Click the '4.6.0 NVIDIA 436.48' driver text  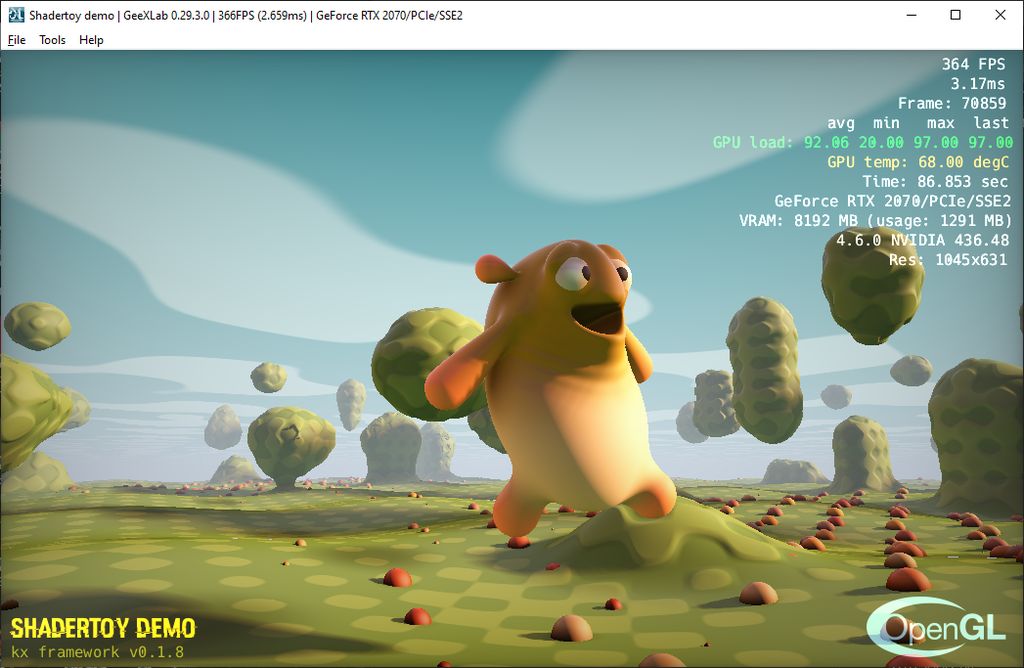coord(922,240)
